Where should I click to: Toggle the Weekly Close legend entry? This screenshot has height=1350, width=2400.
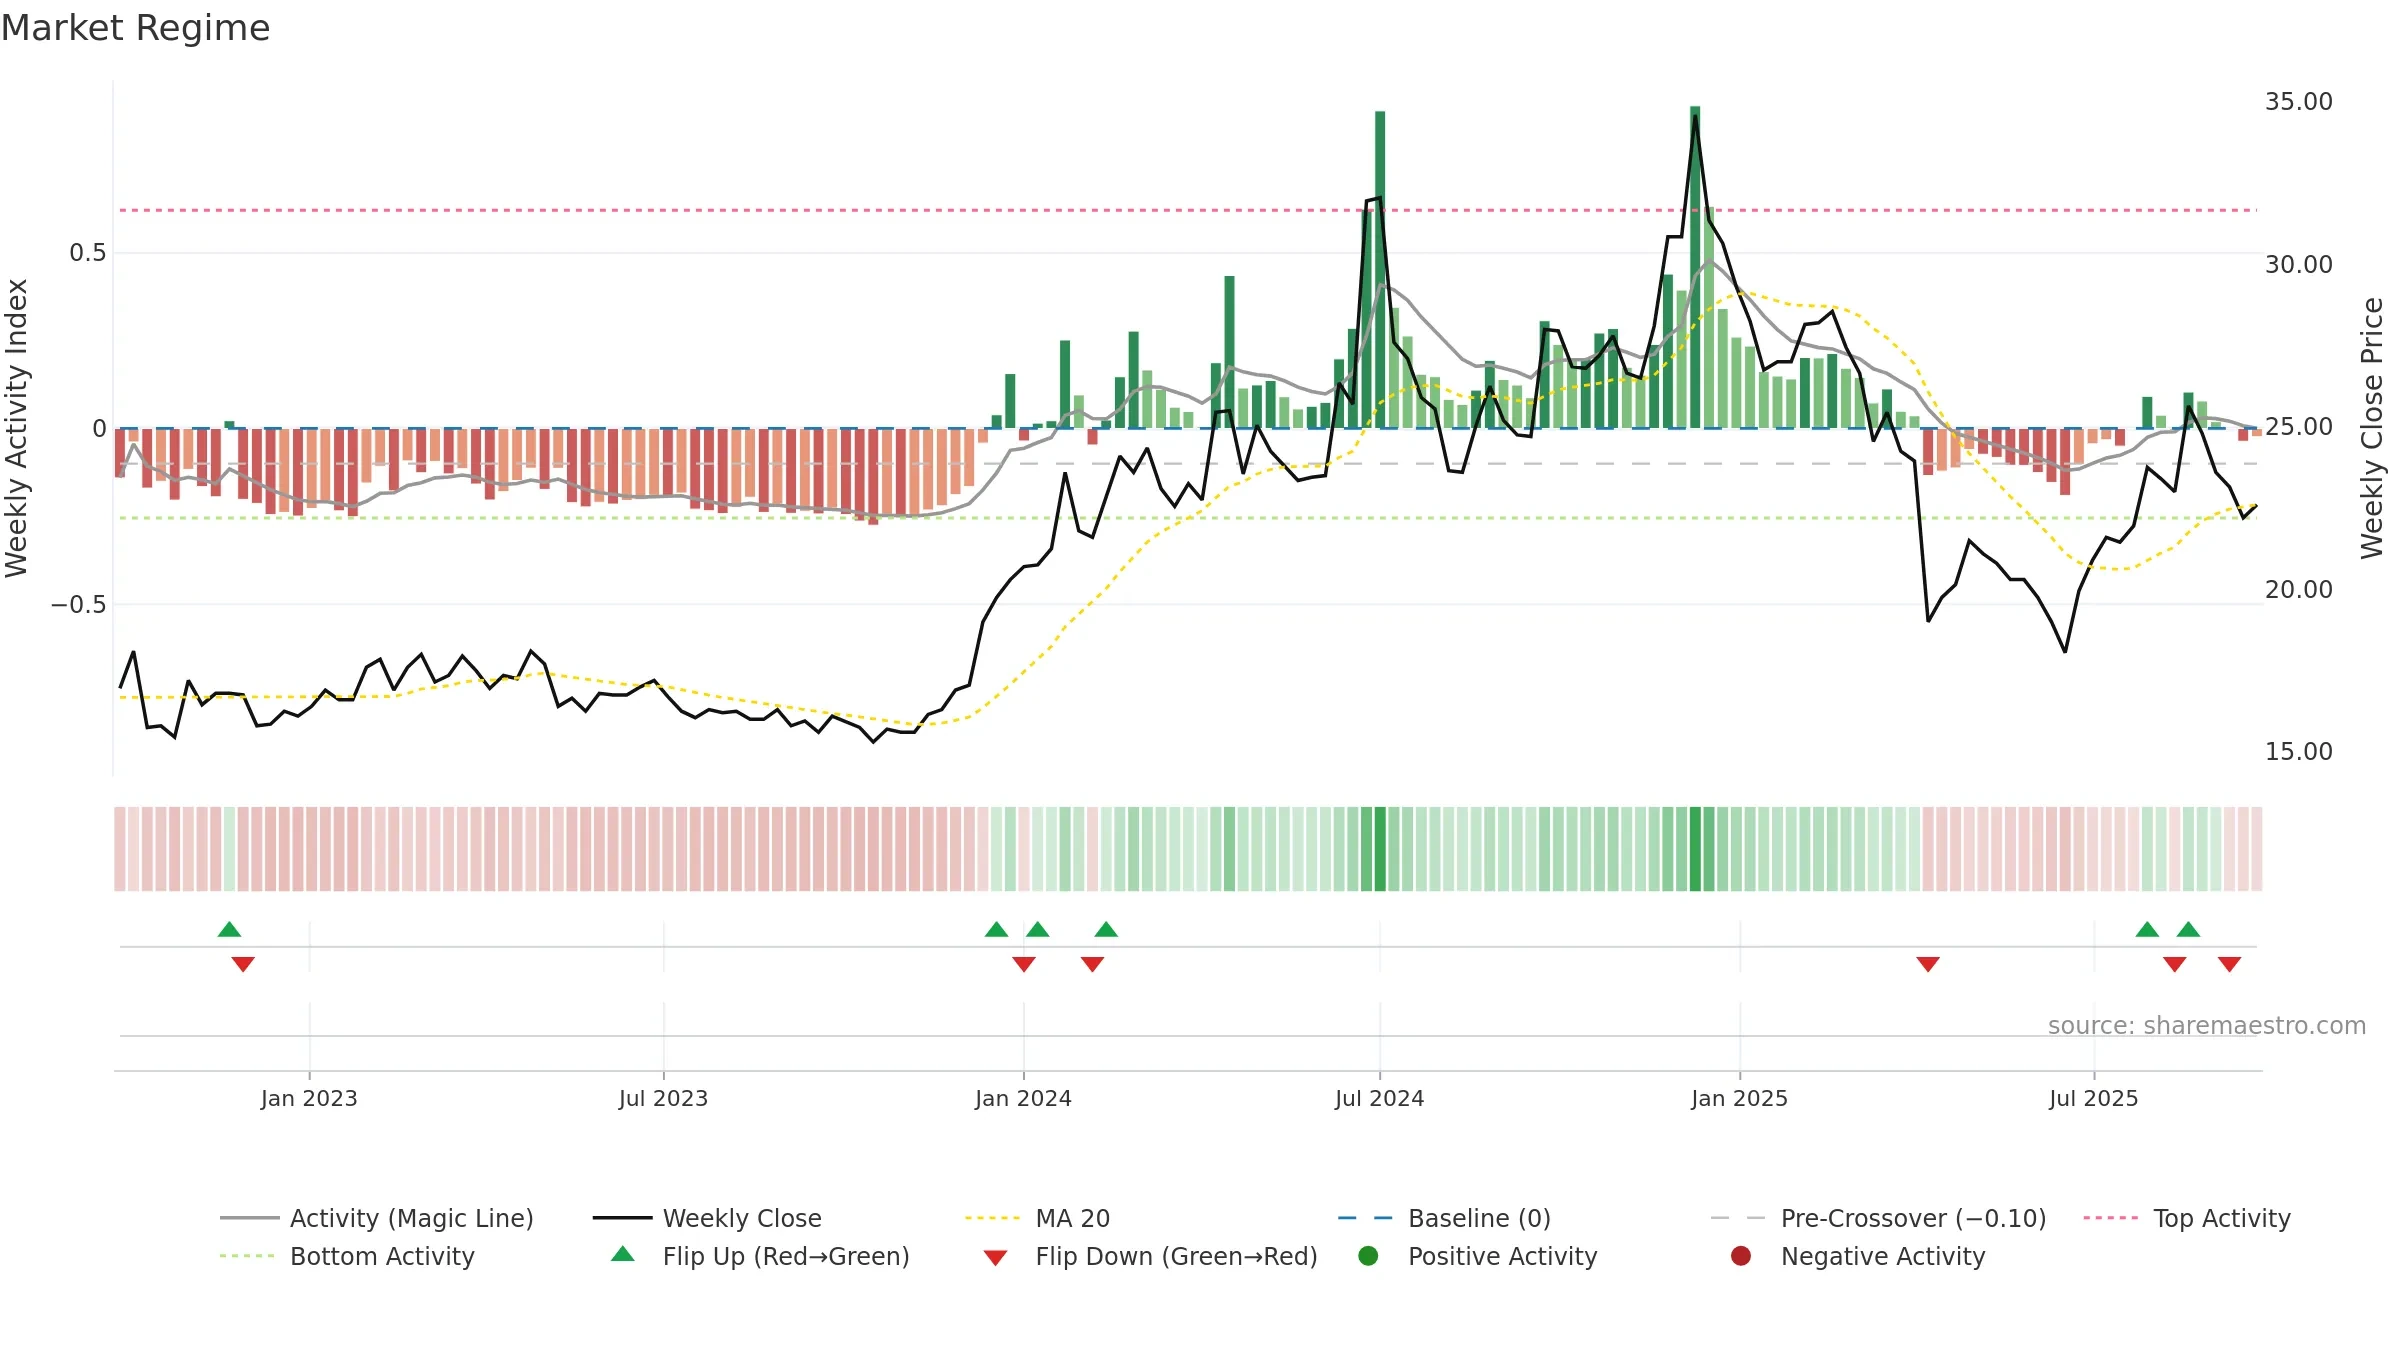point(707,1218)
